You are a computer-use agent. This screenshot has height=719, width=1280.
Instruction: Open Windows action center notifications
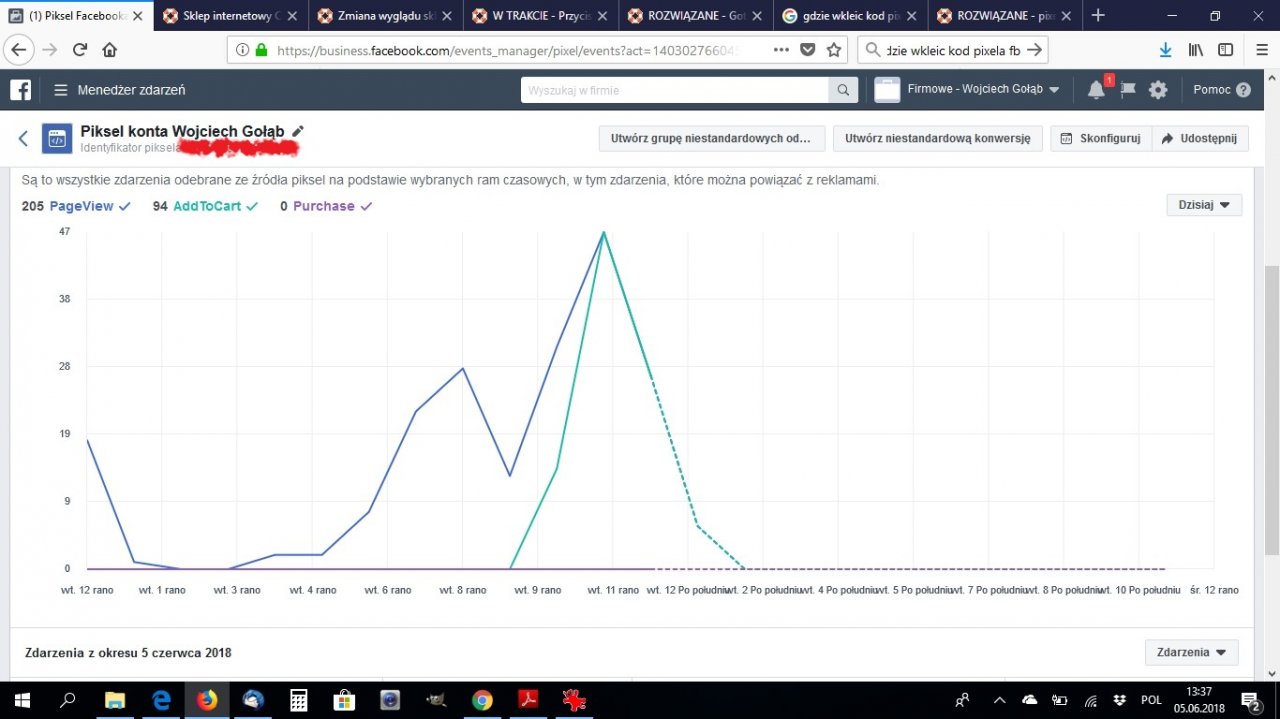(1250, 700)
